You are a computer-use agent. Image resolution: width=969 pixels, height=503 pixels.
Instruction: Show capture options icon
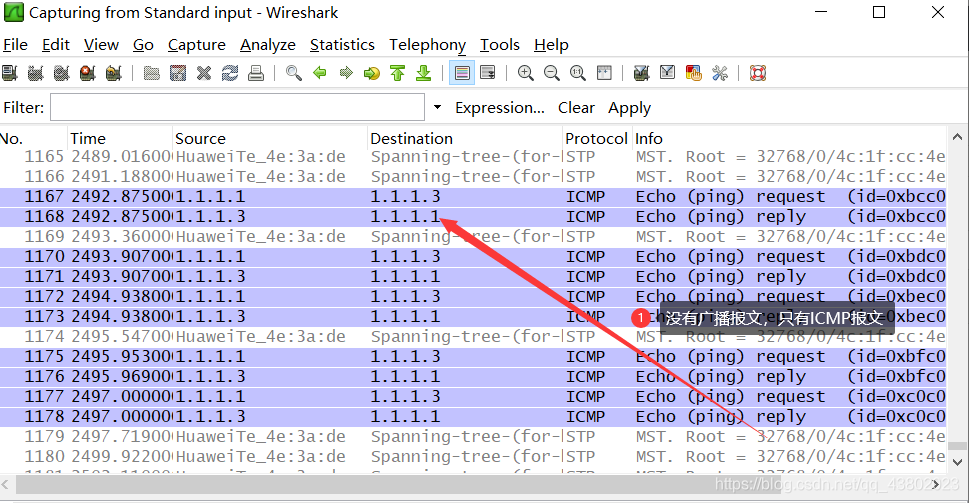[x=36, y=73]
